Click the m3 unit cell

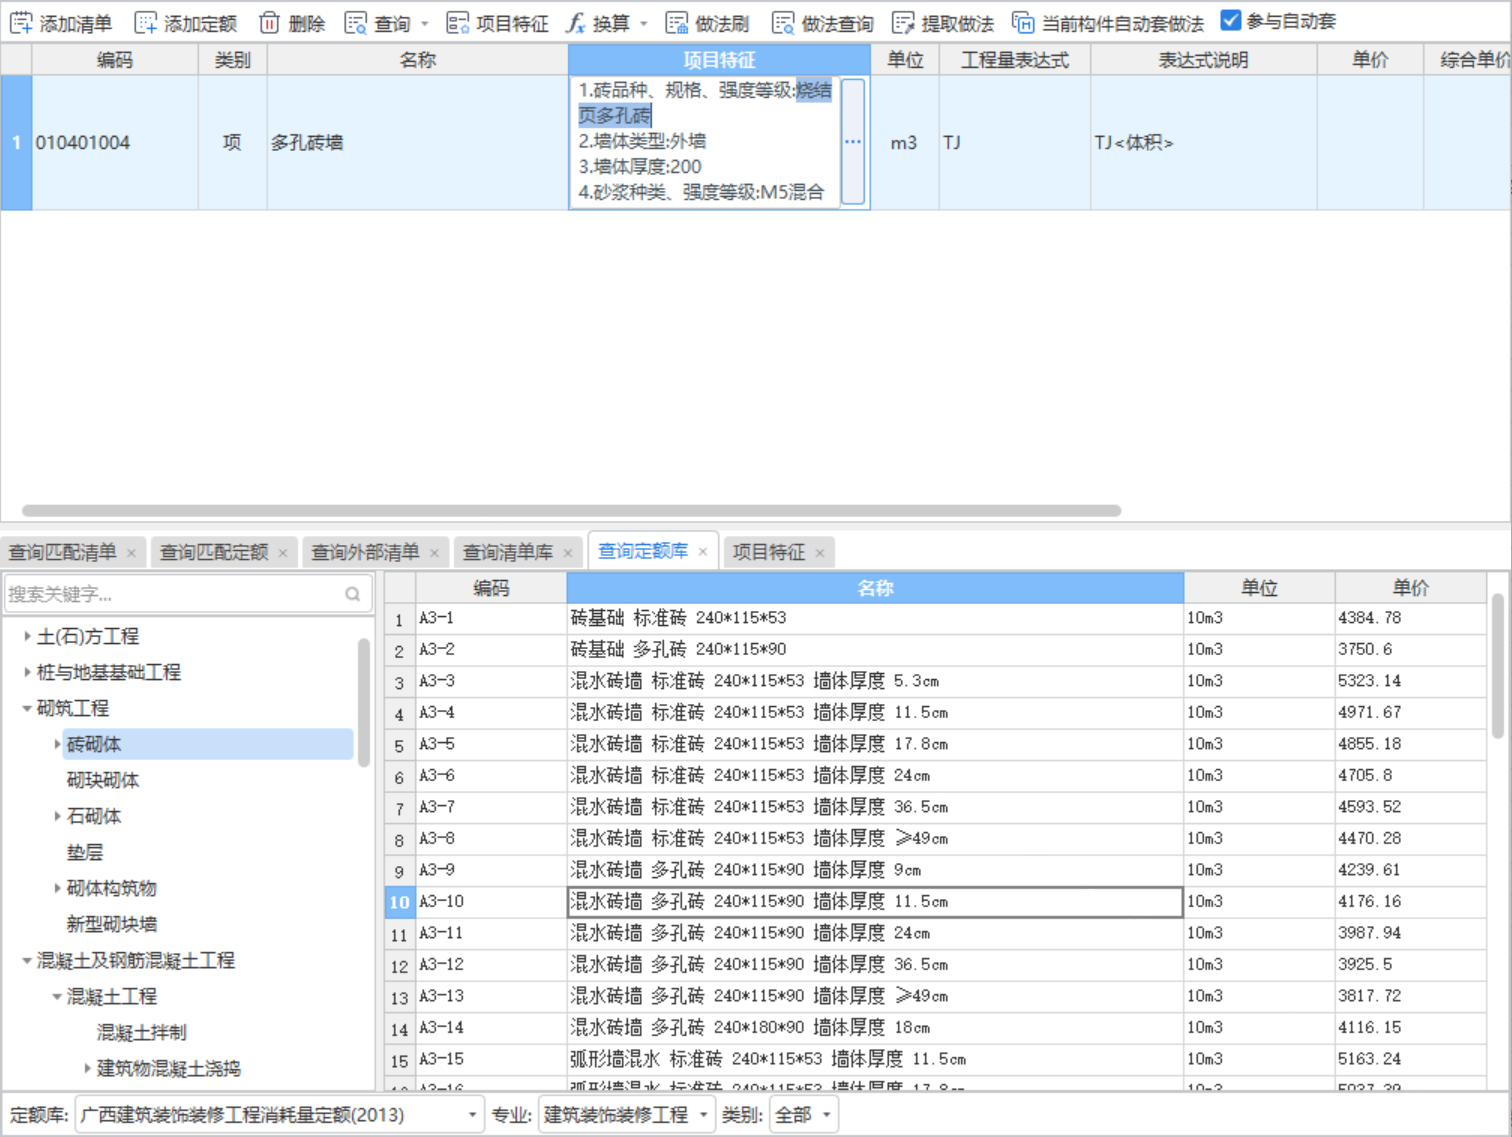[904, 143]
